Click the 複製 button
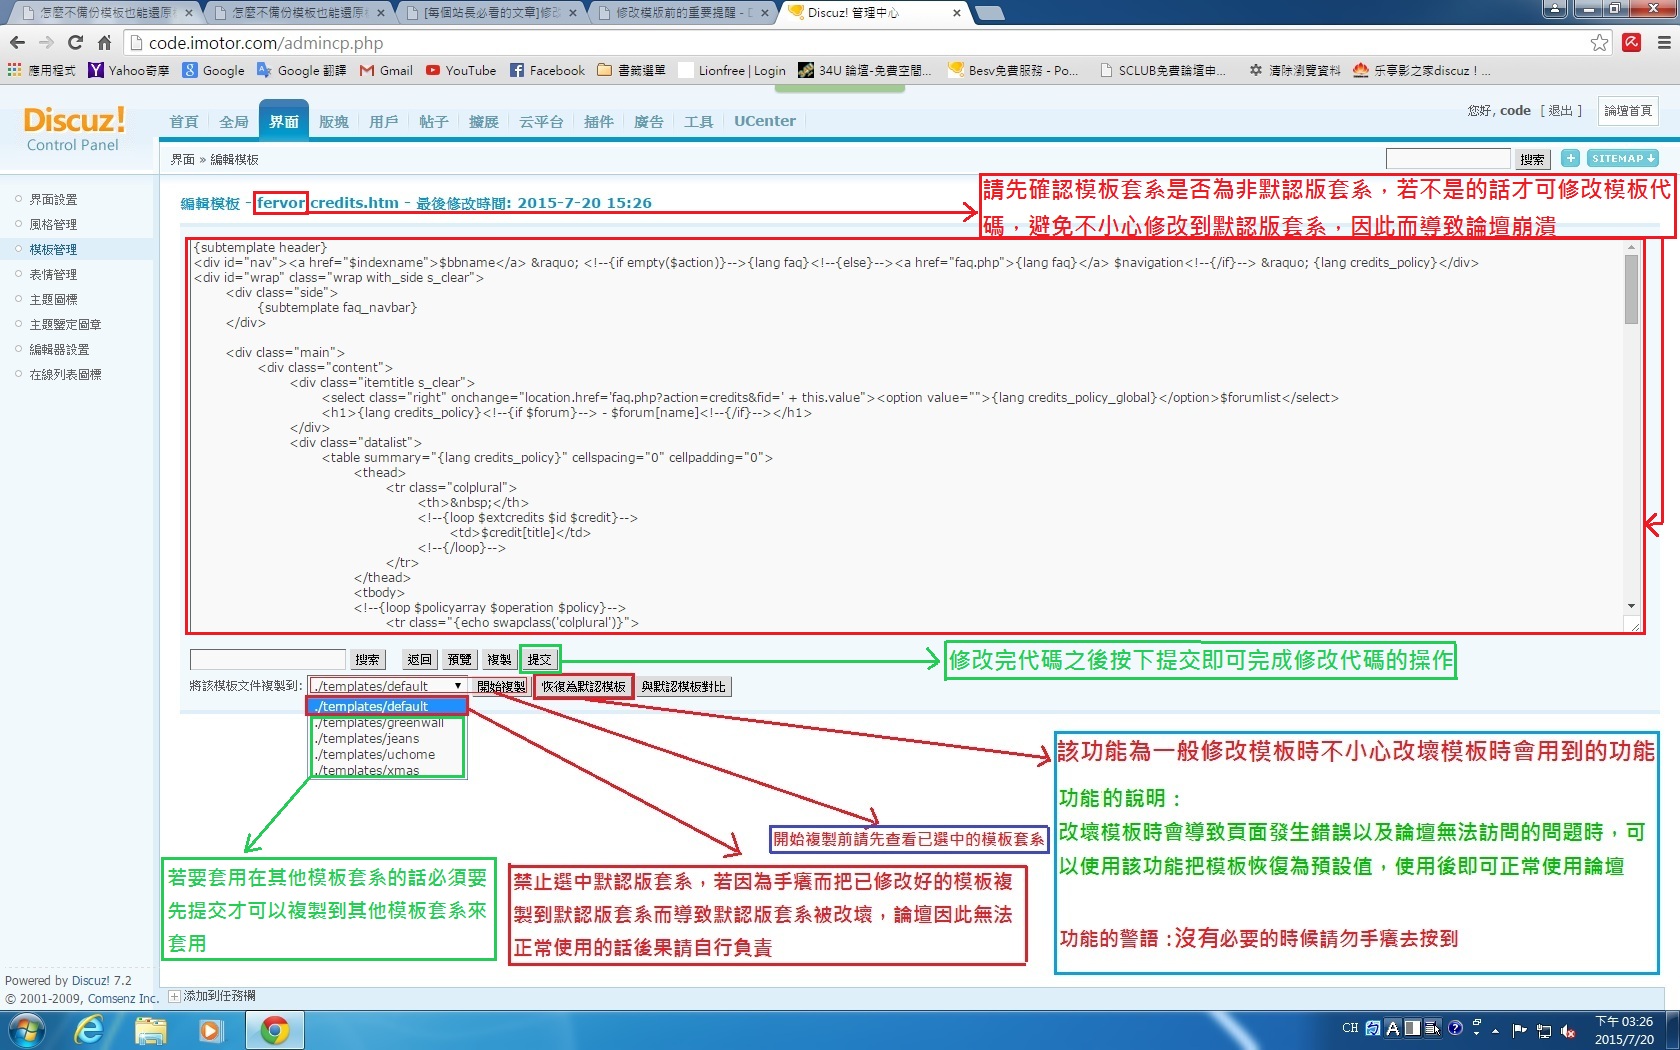The image size is (1680, 1050). point(500,660)
